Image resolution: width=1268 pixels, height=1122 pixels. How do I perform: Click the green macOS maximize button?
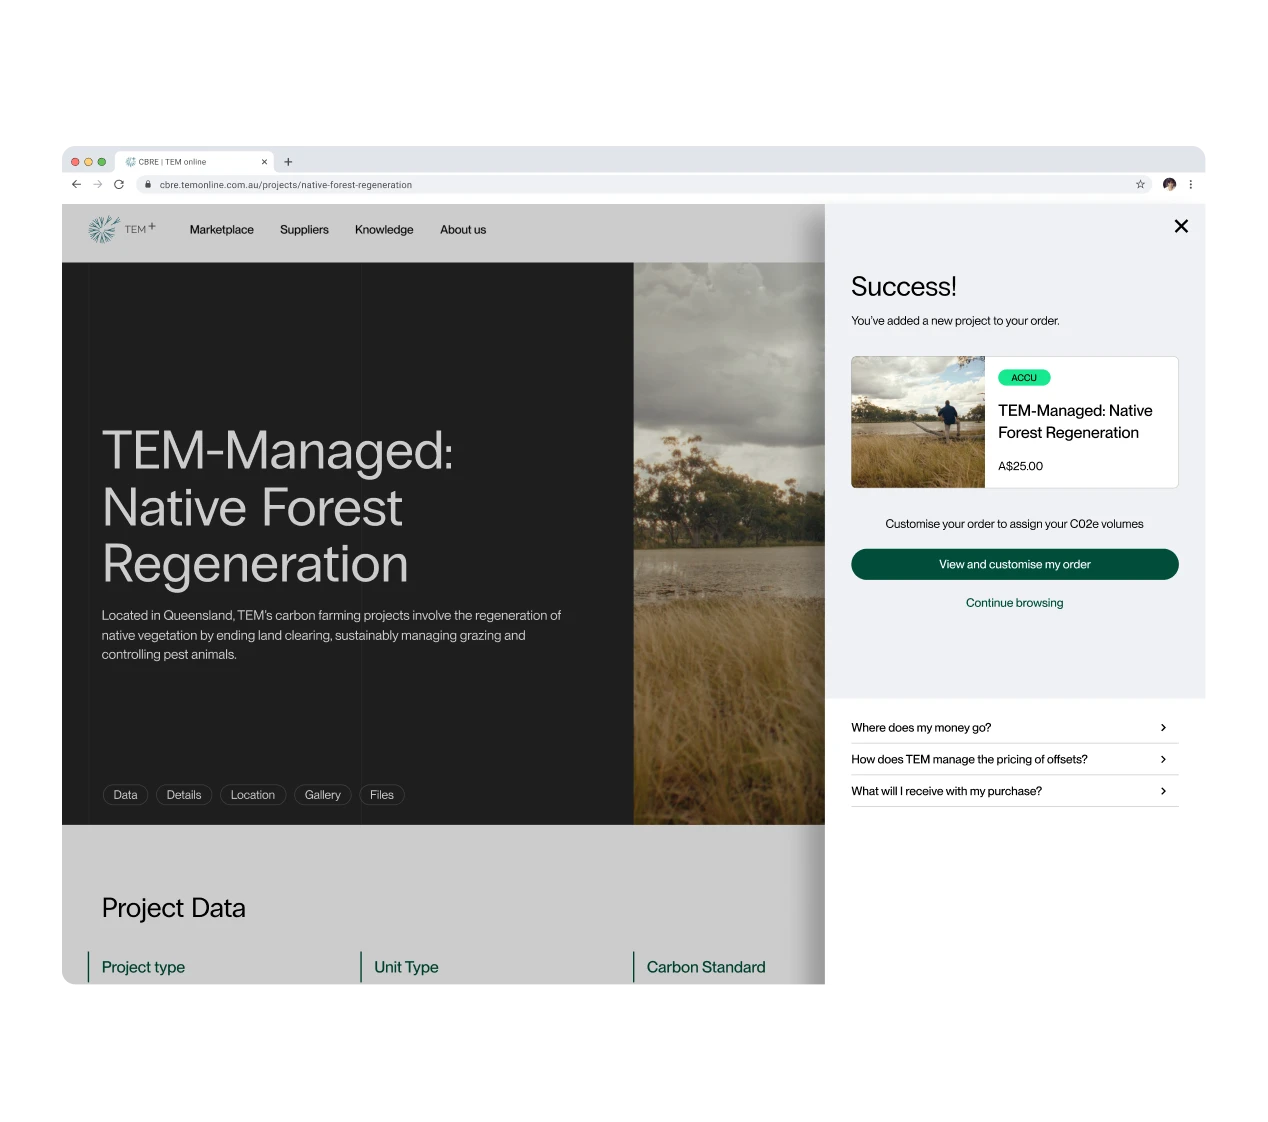point(102,162)
